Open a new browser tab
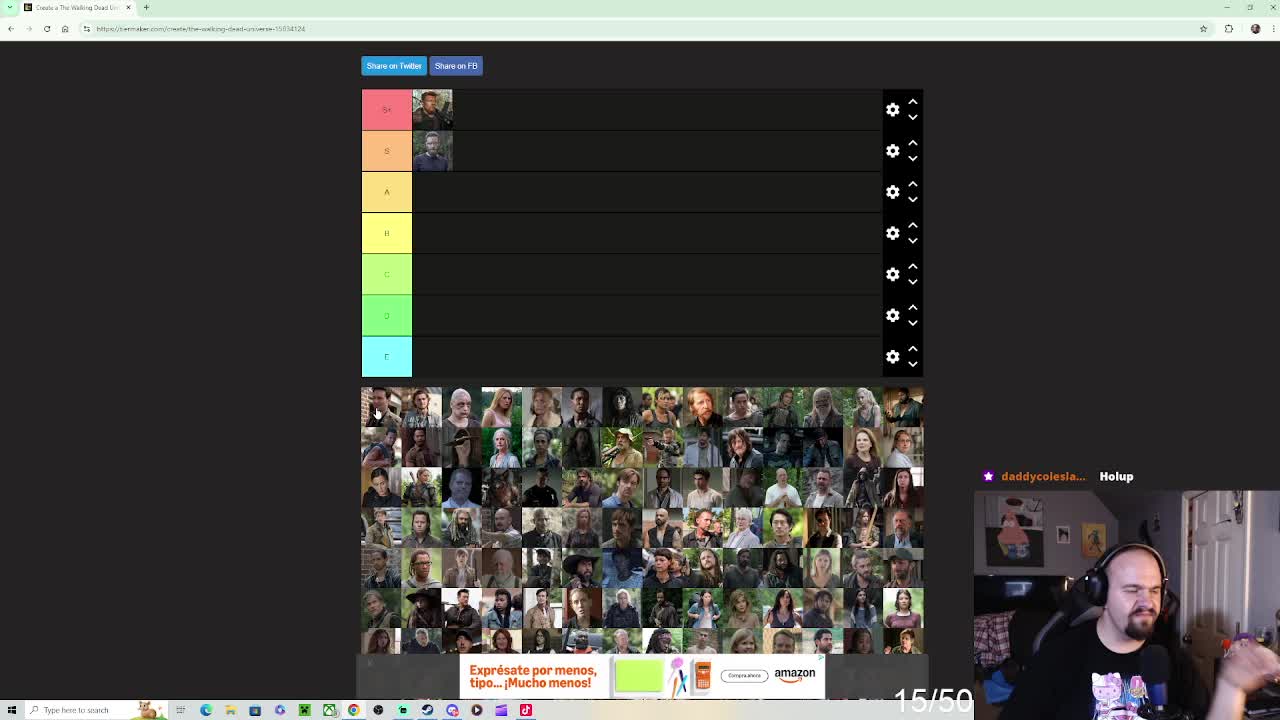 [146, 7]
